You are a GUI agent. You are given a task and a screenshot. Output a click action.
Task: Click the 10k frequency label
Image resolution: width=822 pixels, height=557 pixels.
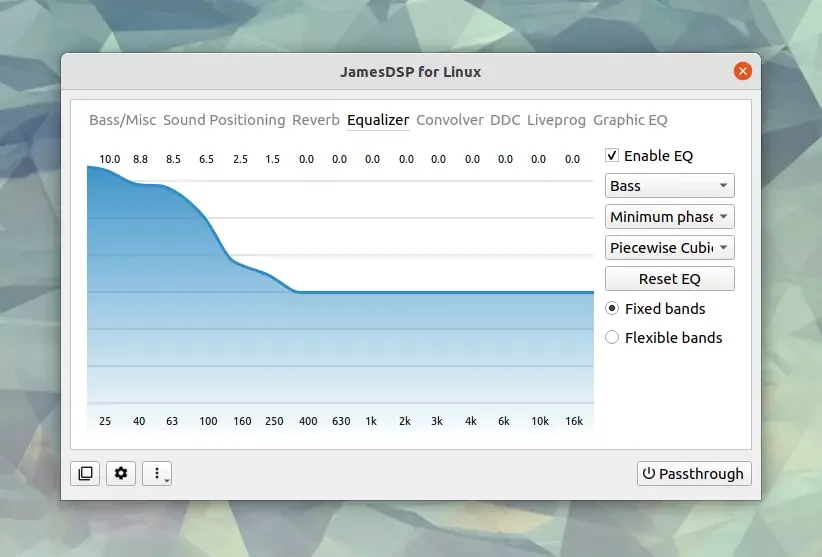click(540, 421)
